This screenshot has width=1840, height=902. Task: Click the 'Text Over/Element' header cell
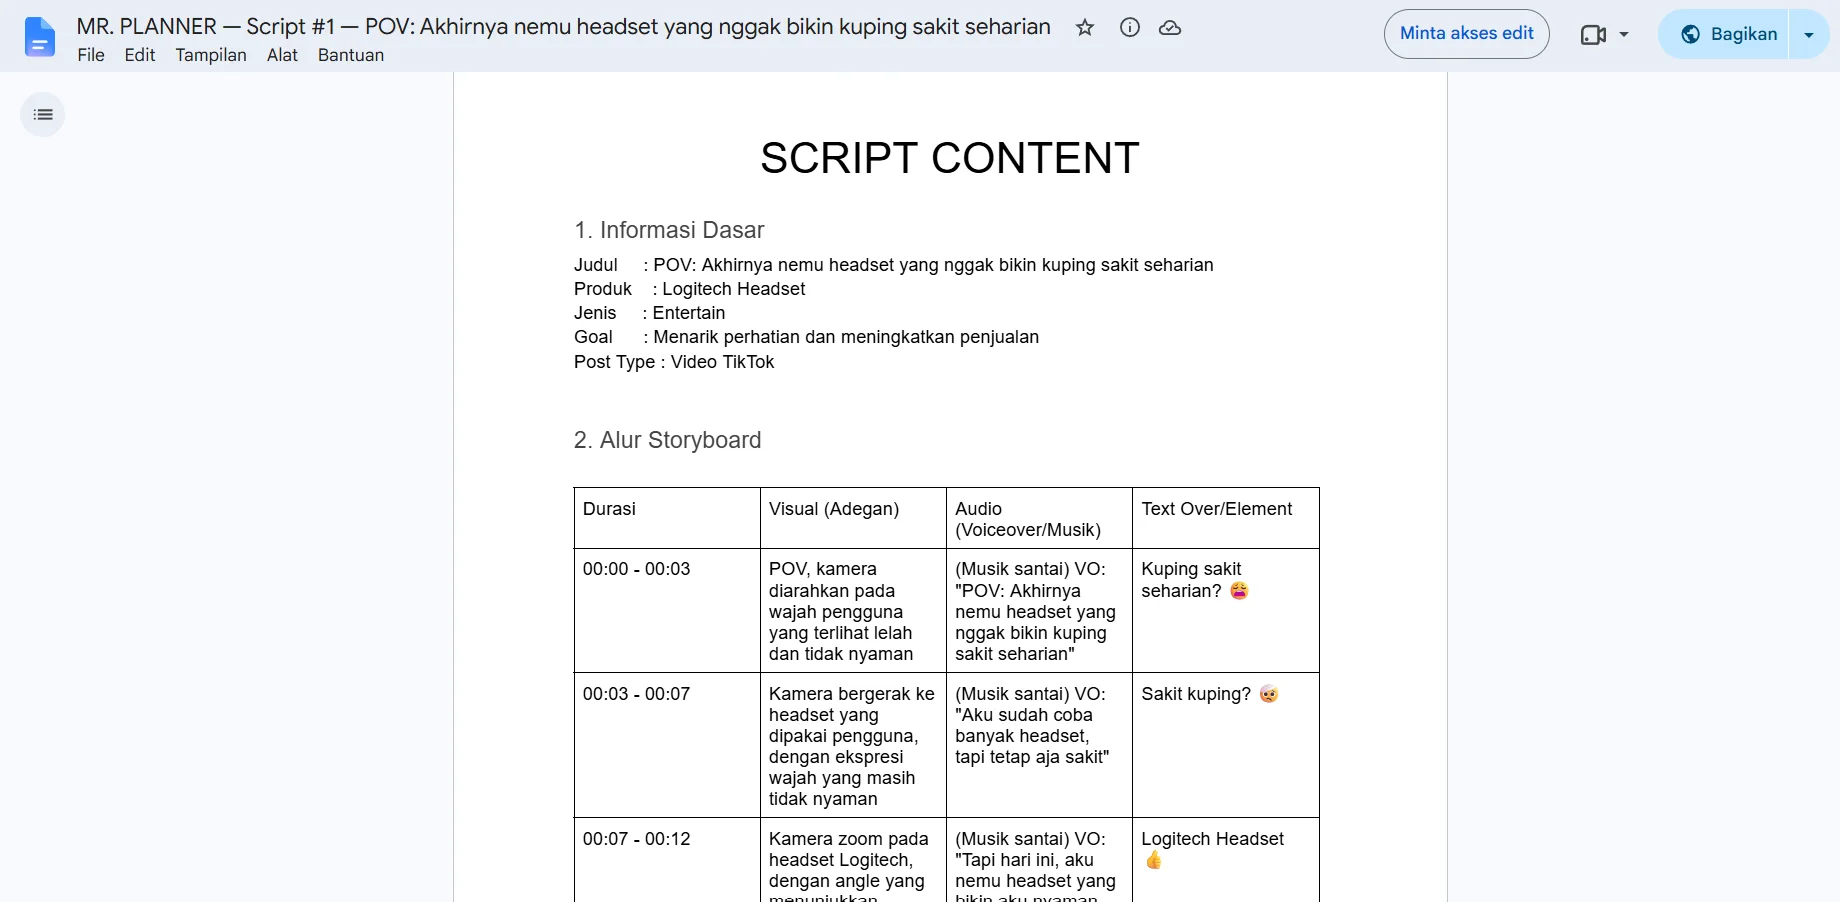1226,518
